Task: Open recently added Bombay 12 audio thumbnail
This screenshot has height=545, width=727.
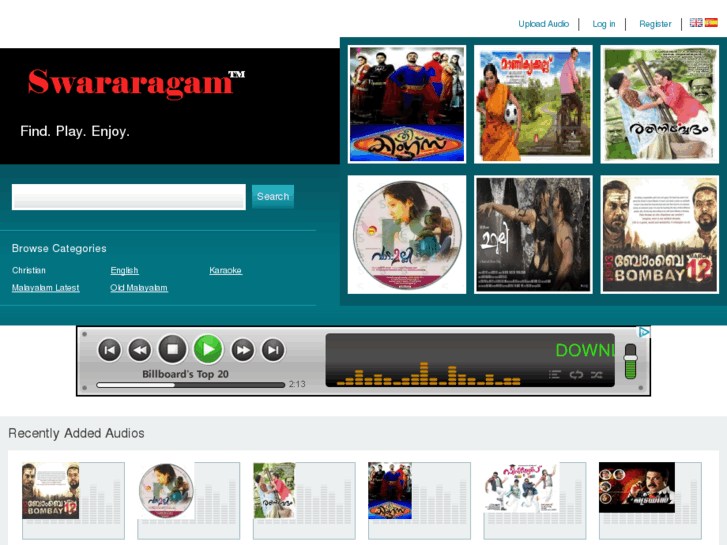Action: tap(51, 491)
